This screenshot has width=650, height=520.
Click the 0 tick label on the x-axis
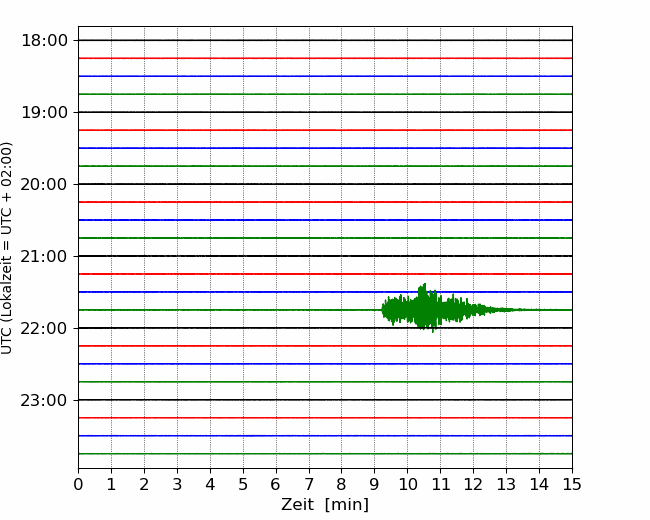78,485
